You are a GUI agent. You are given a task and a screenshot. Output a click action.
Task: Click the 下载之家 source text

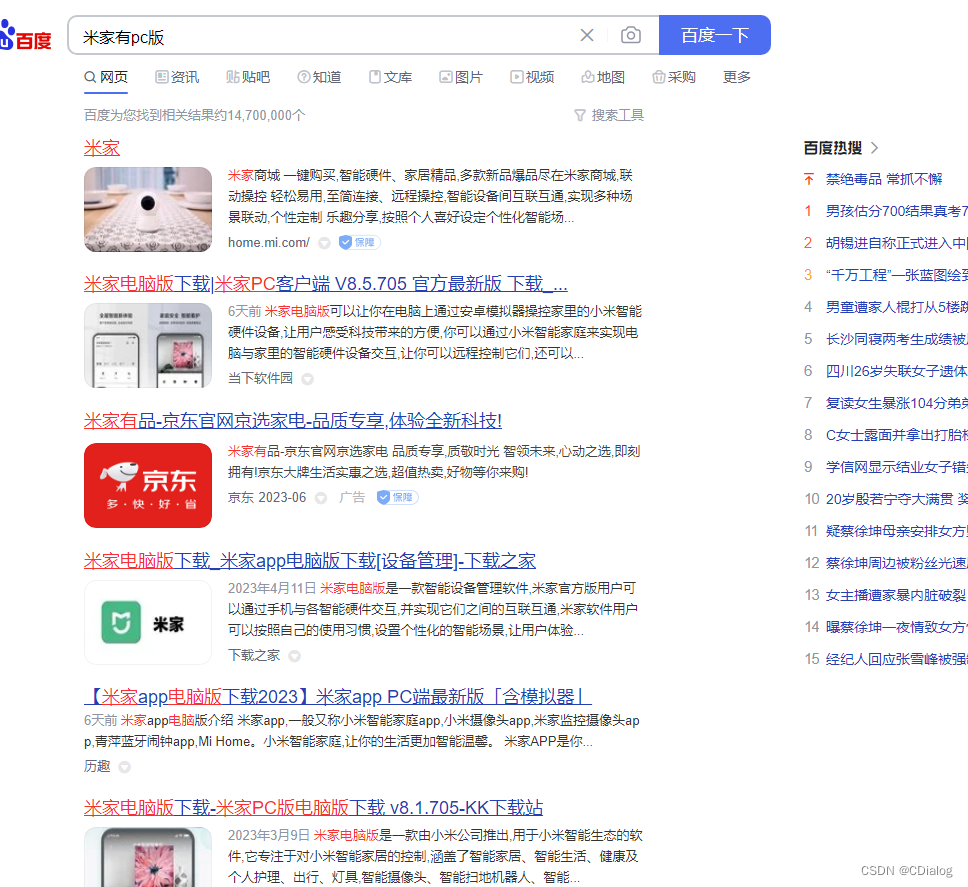[x=254, y=656]
